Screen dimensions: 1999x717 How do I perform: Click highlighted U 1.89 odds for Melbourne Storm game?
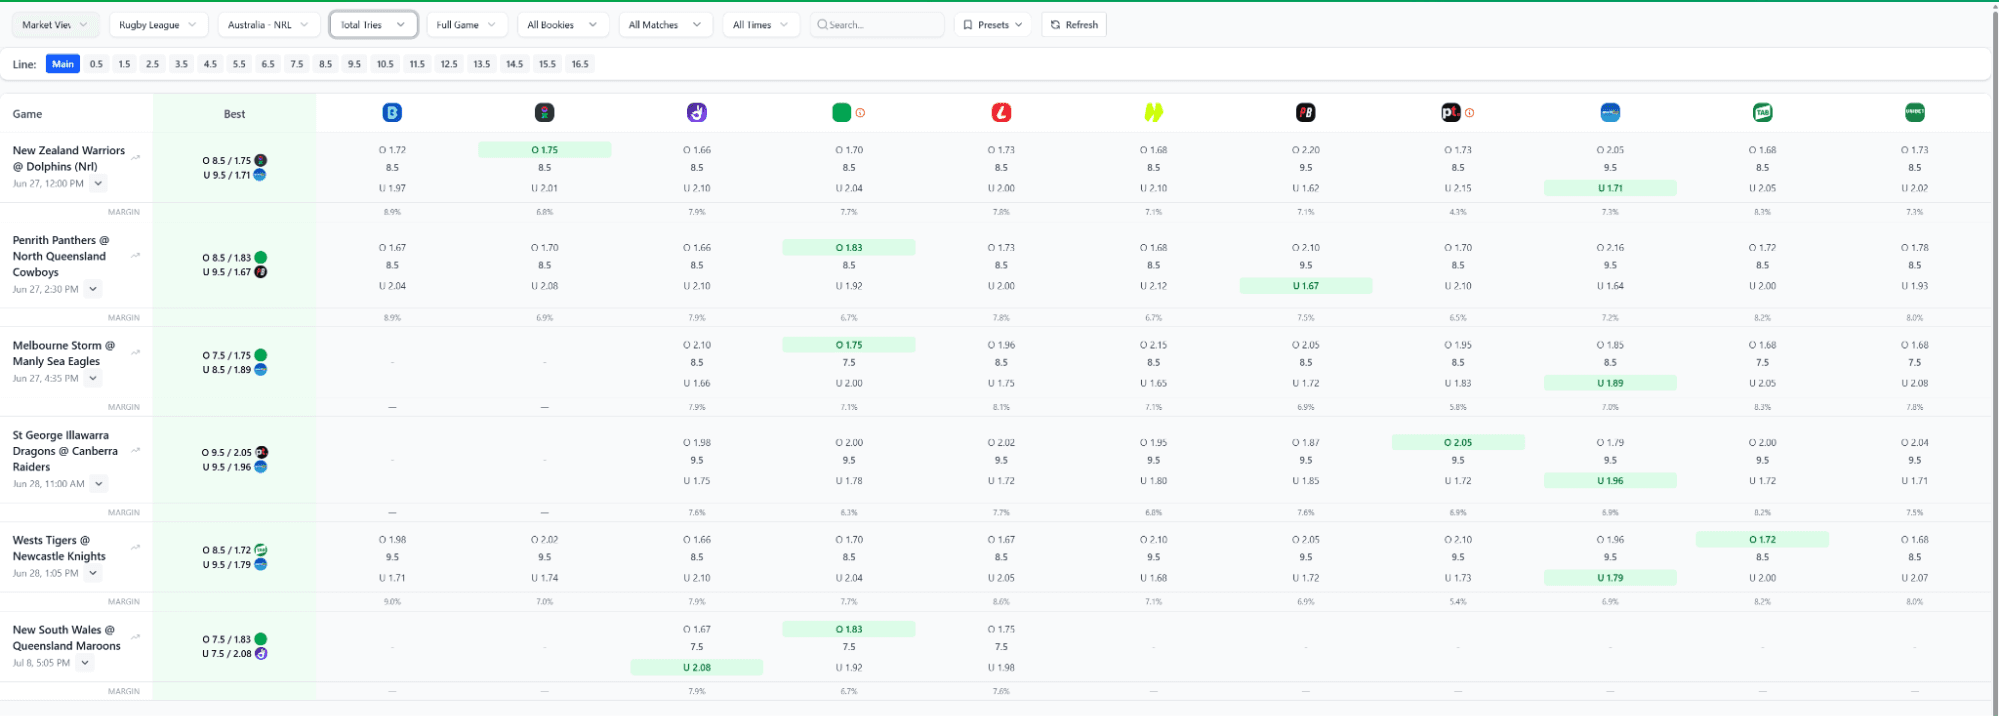[1610, 383]
